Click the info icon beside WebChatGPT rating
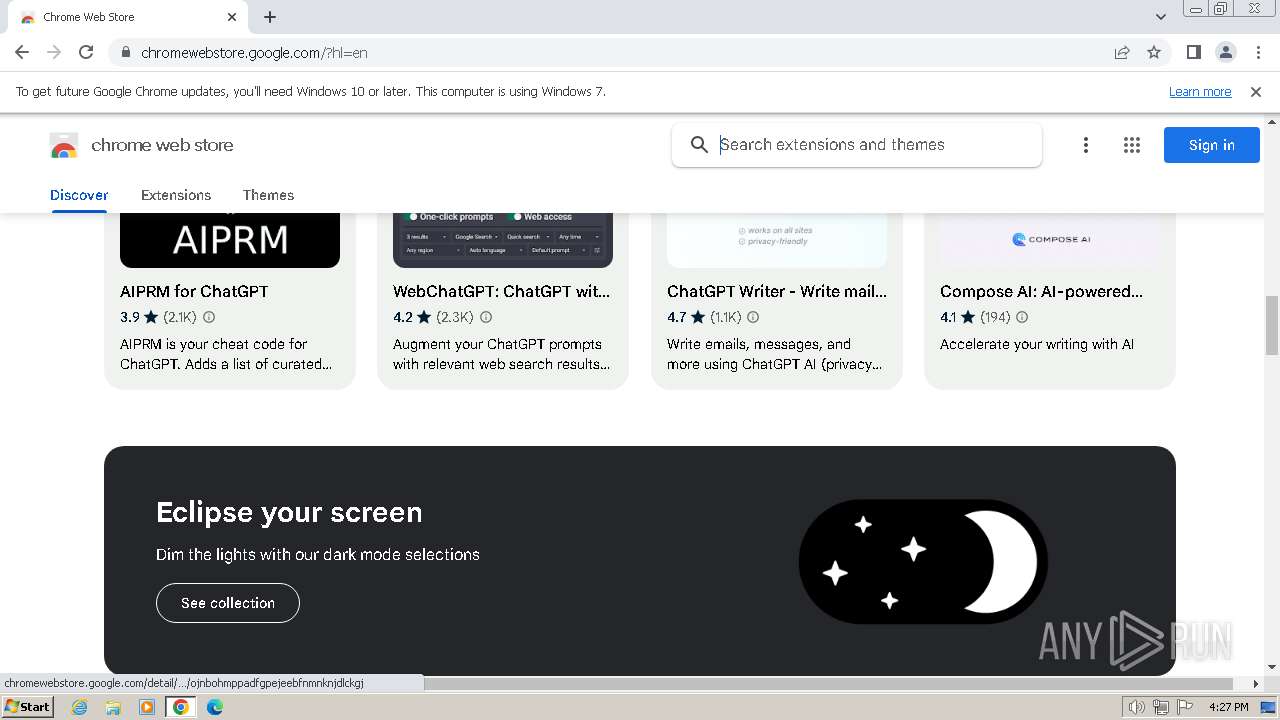Image resolution: width=1280 pixels, height=720 pixels. click(x=486, y=317)
